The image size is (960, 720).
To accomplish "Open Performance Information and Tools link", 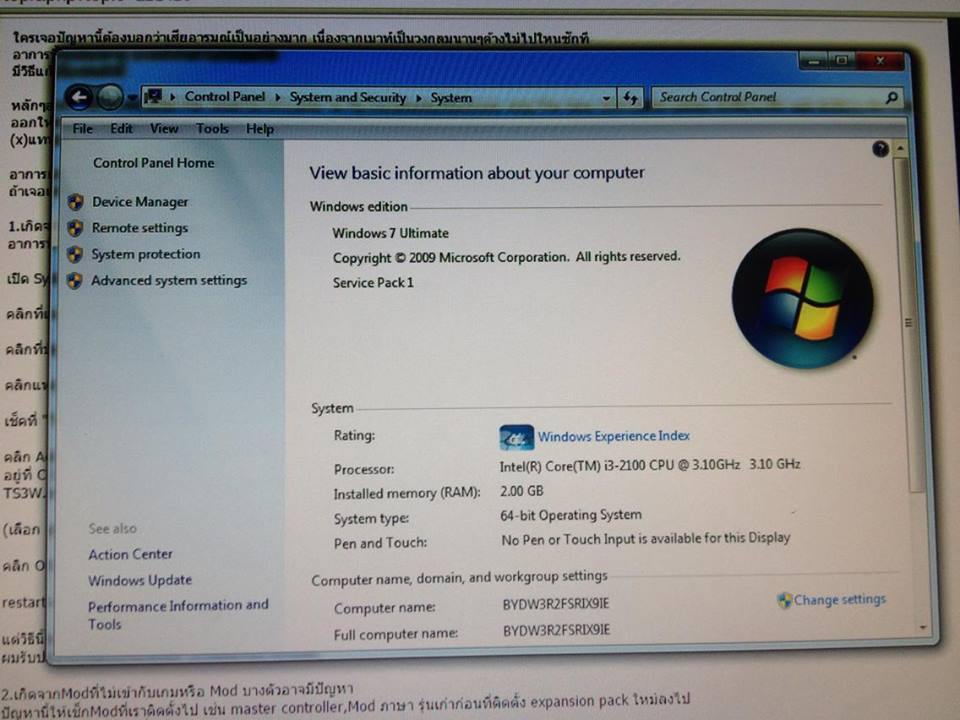I will coord(178,615).
